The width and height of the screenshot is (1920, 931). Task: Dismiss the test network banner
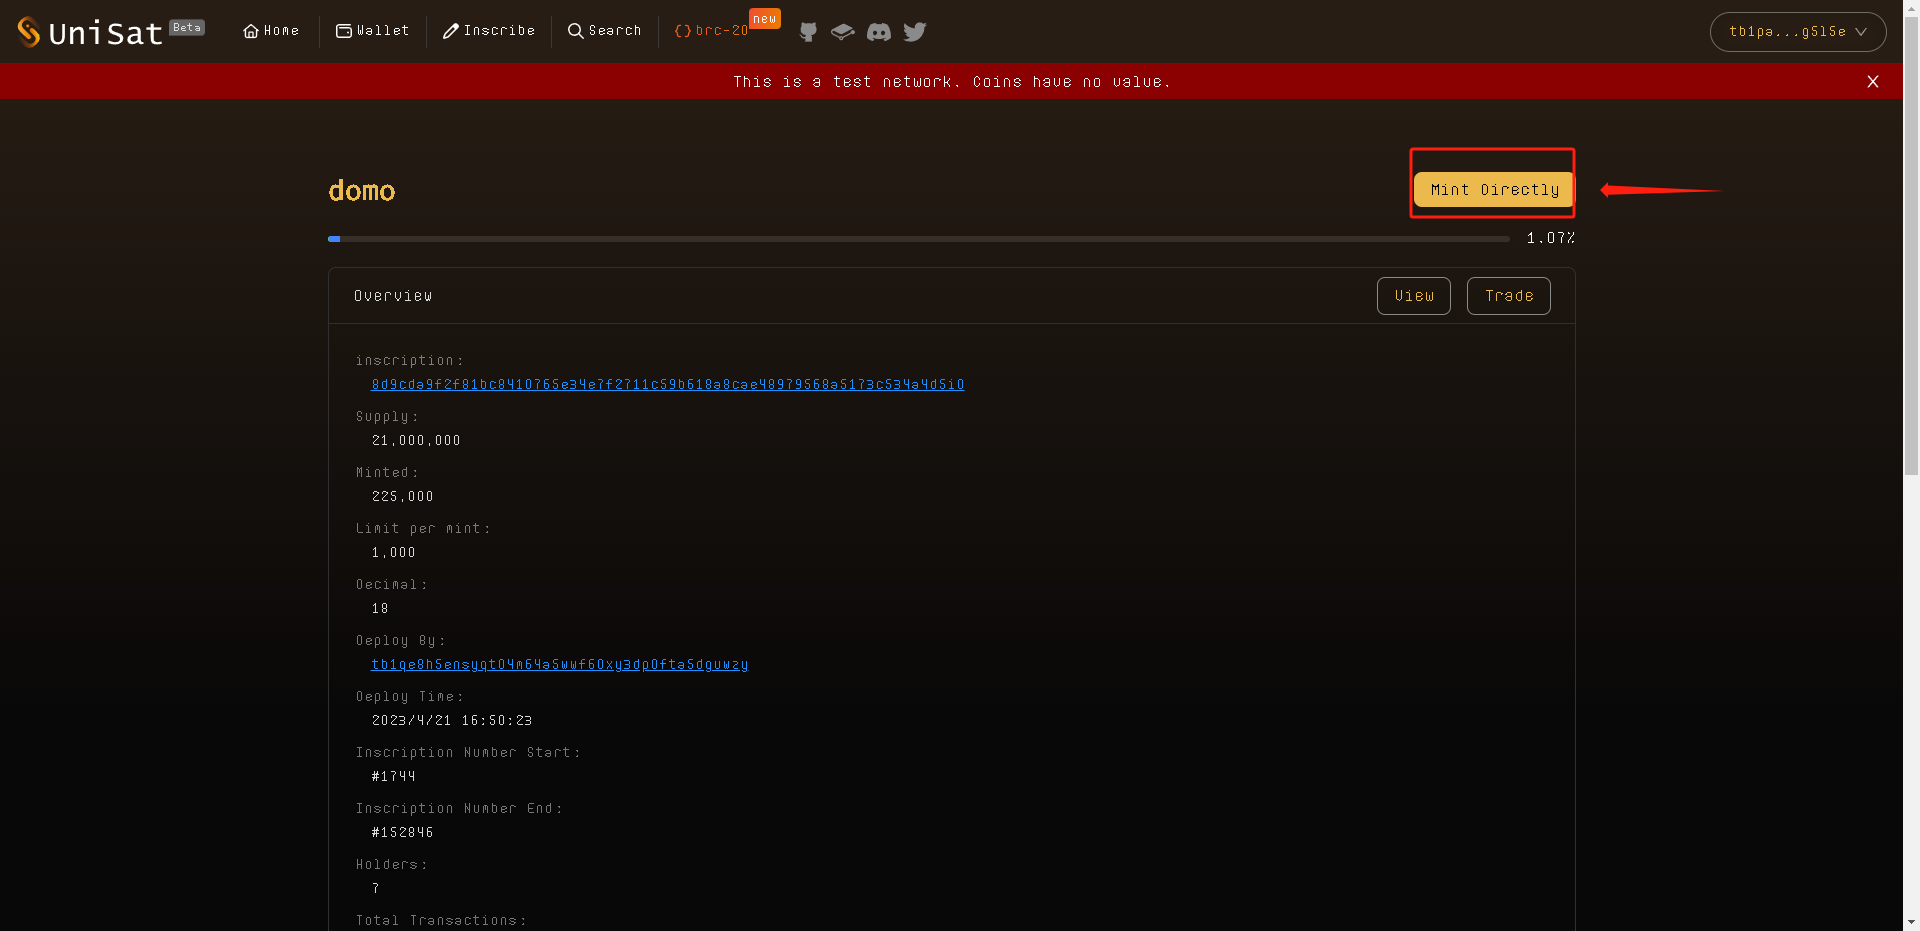pyautogui.click(x=1873, y=82)
